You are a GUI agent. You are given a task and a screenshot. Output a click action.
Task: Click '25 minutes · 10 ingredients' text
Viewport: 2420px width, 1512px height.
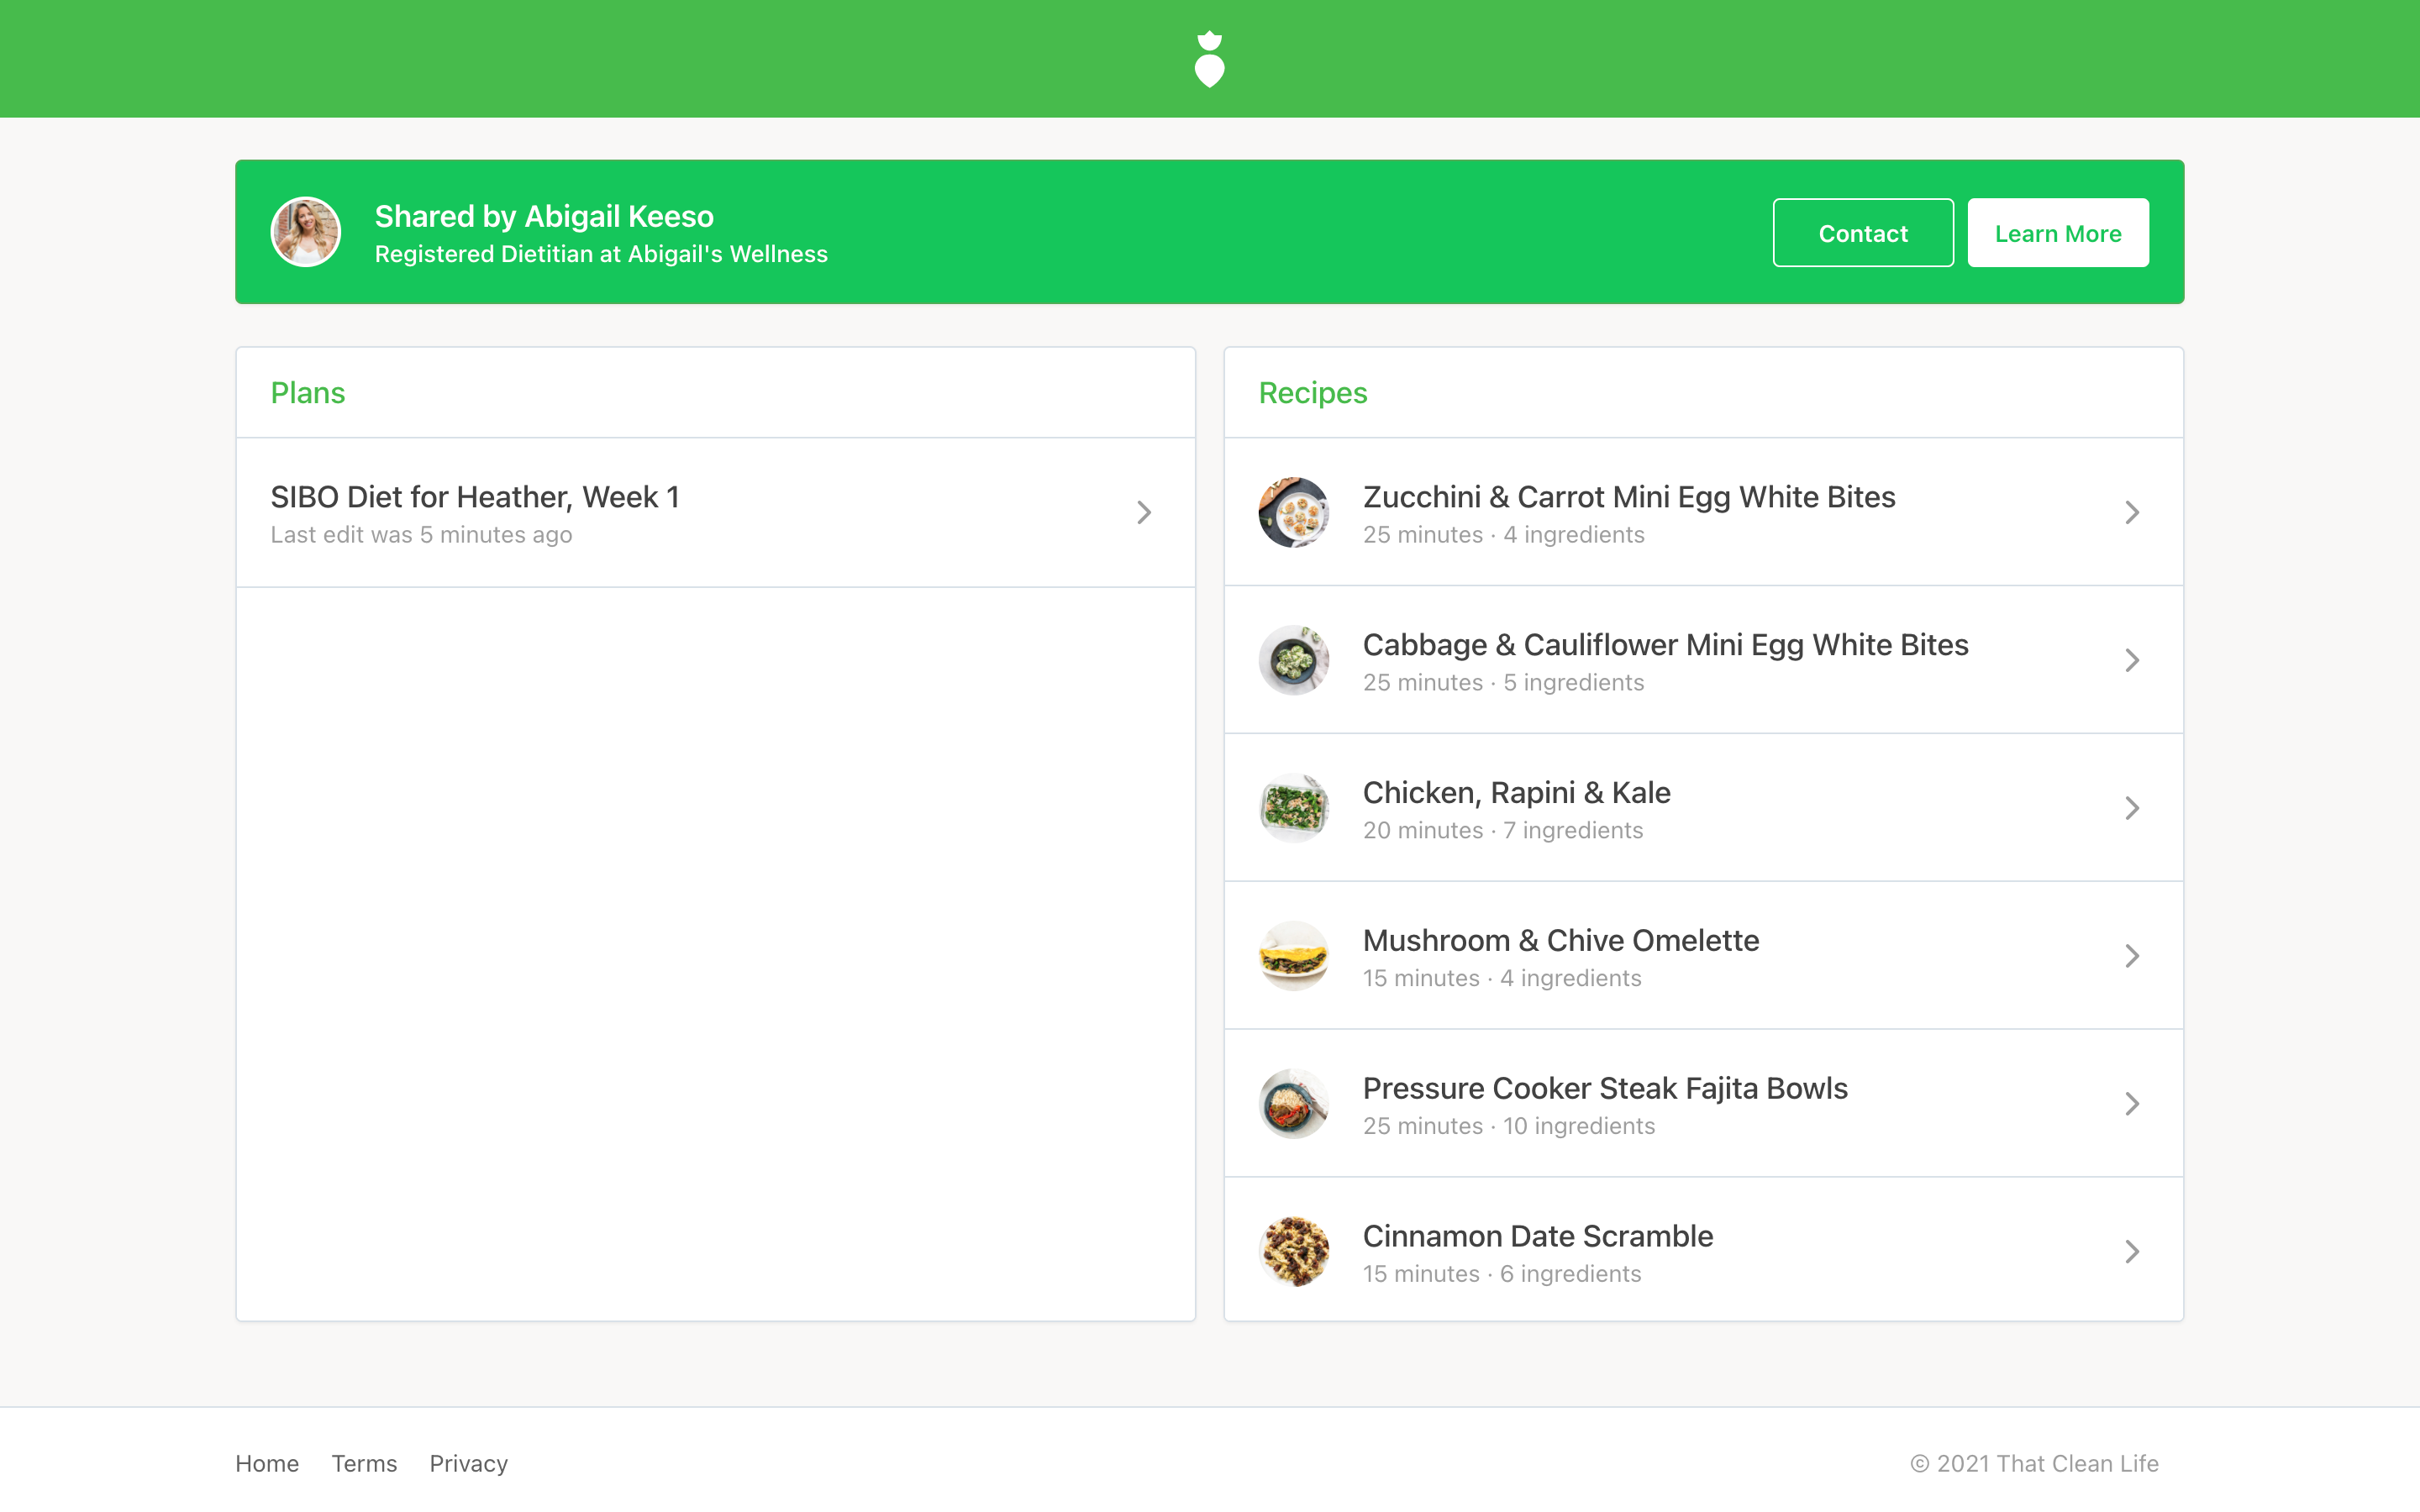[x=1509, y=1126]
